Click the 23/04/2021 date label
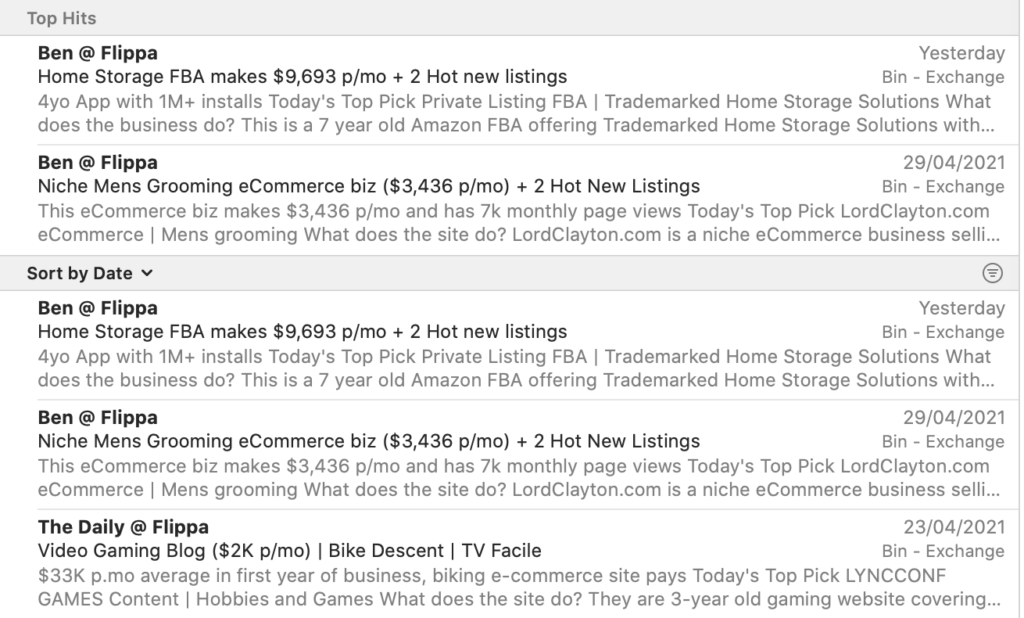 953,527
